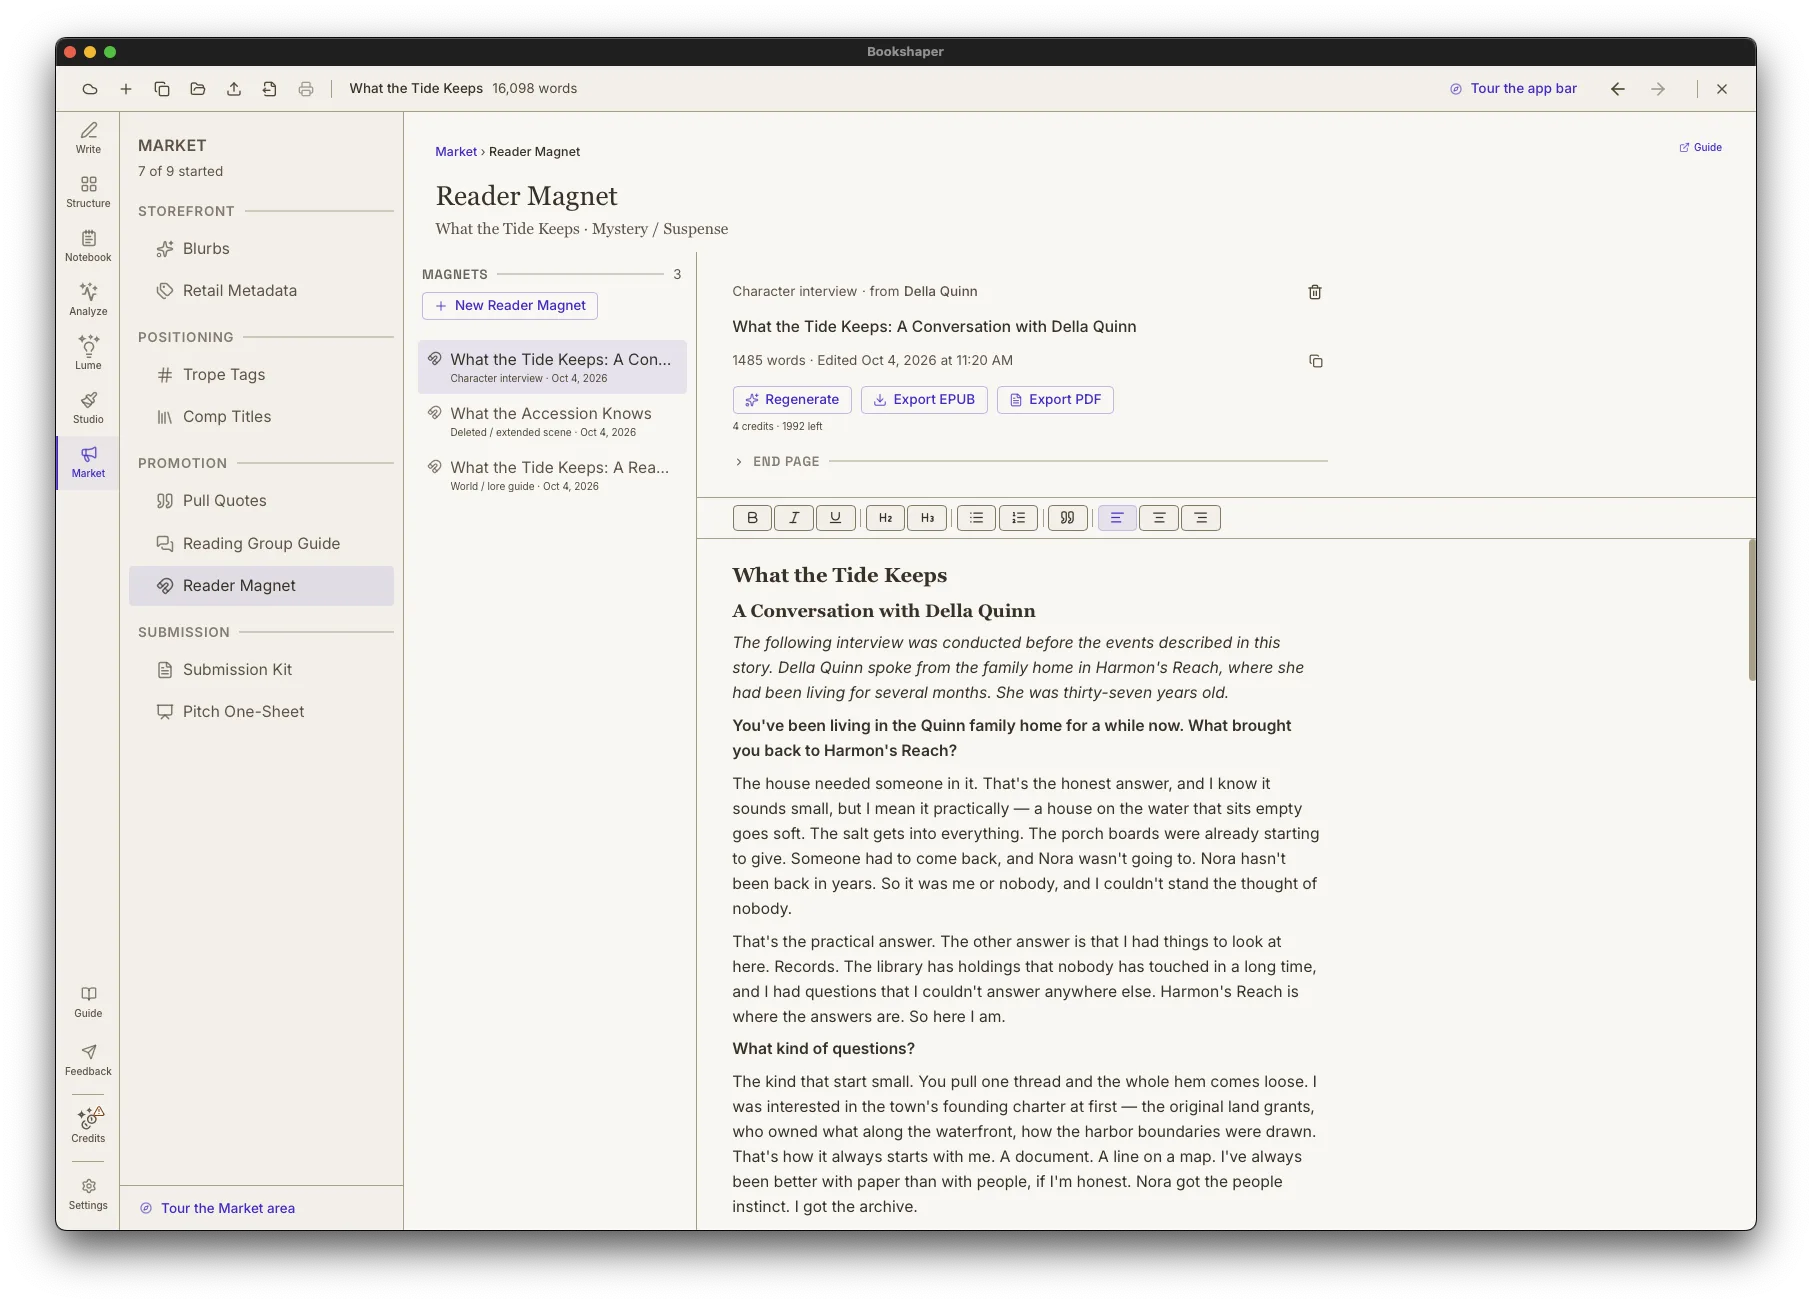Copy magnet text with copy icon

1315,361
